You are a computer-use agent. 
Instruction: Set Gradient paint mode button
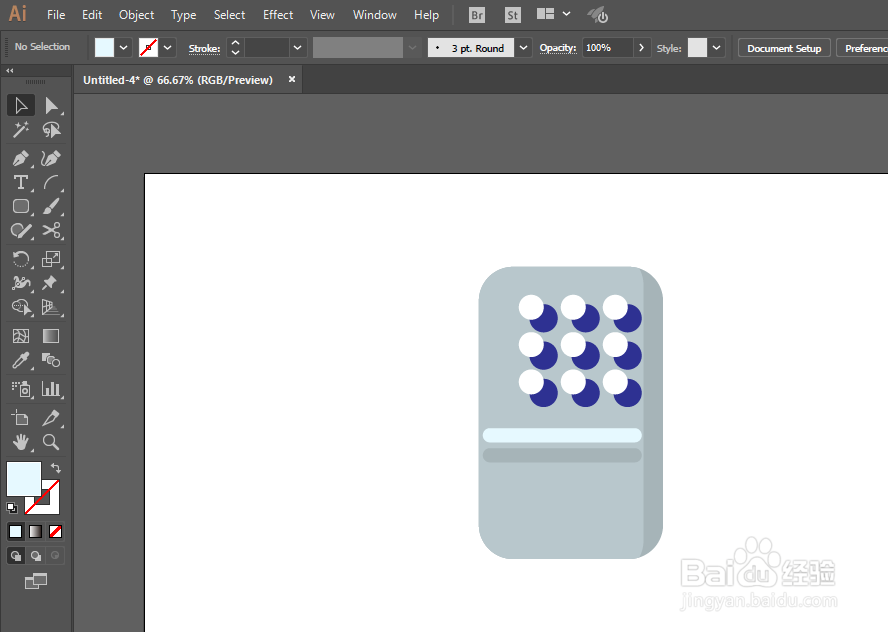[35, 531]
